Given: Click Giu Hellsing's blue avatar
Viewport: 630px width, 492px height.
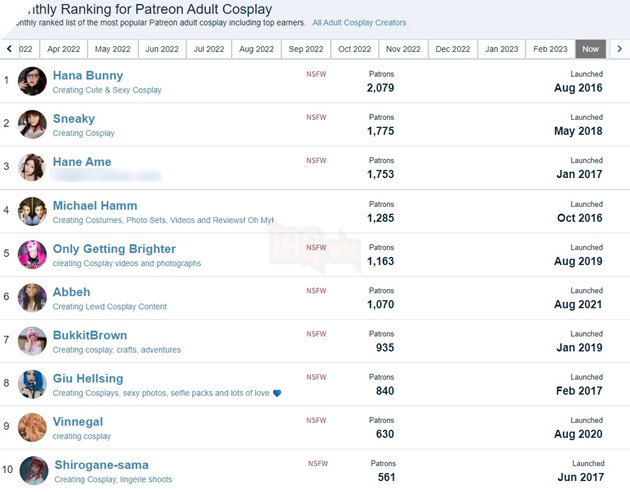Looking at the screenshot, I should [x=32, y=384].
